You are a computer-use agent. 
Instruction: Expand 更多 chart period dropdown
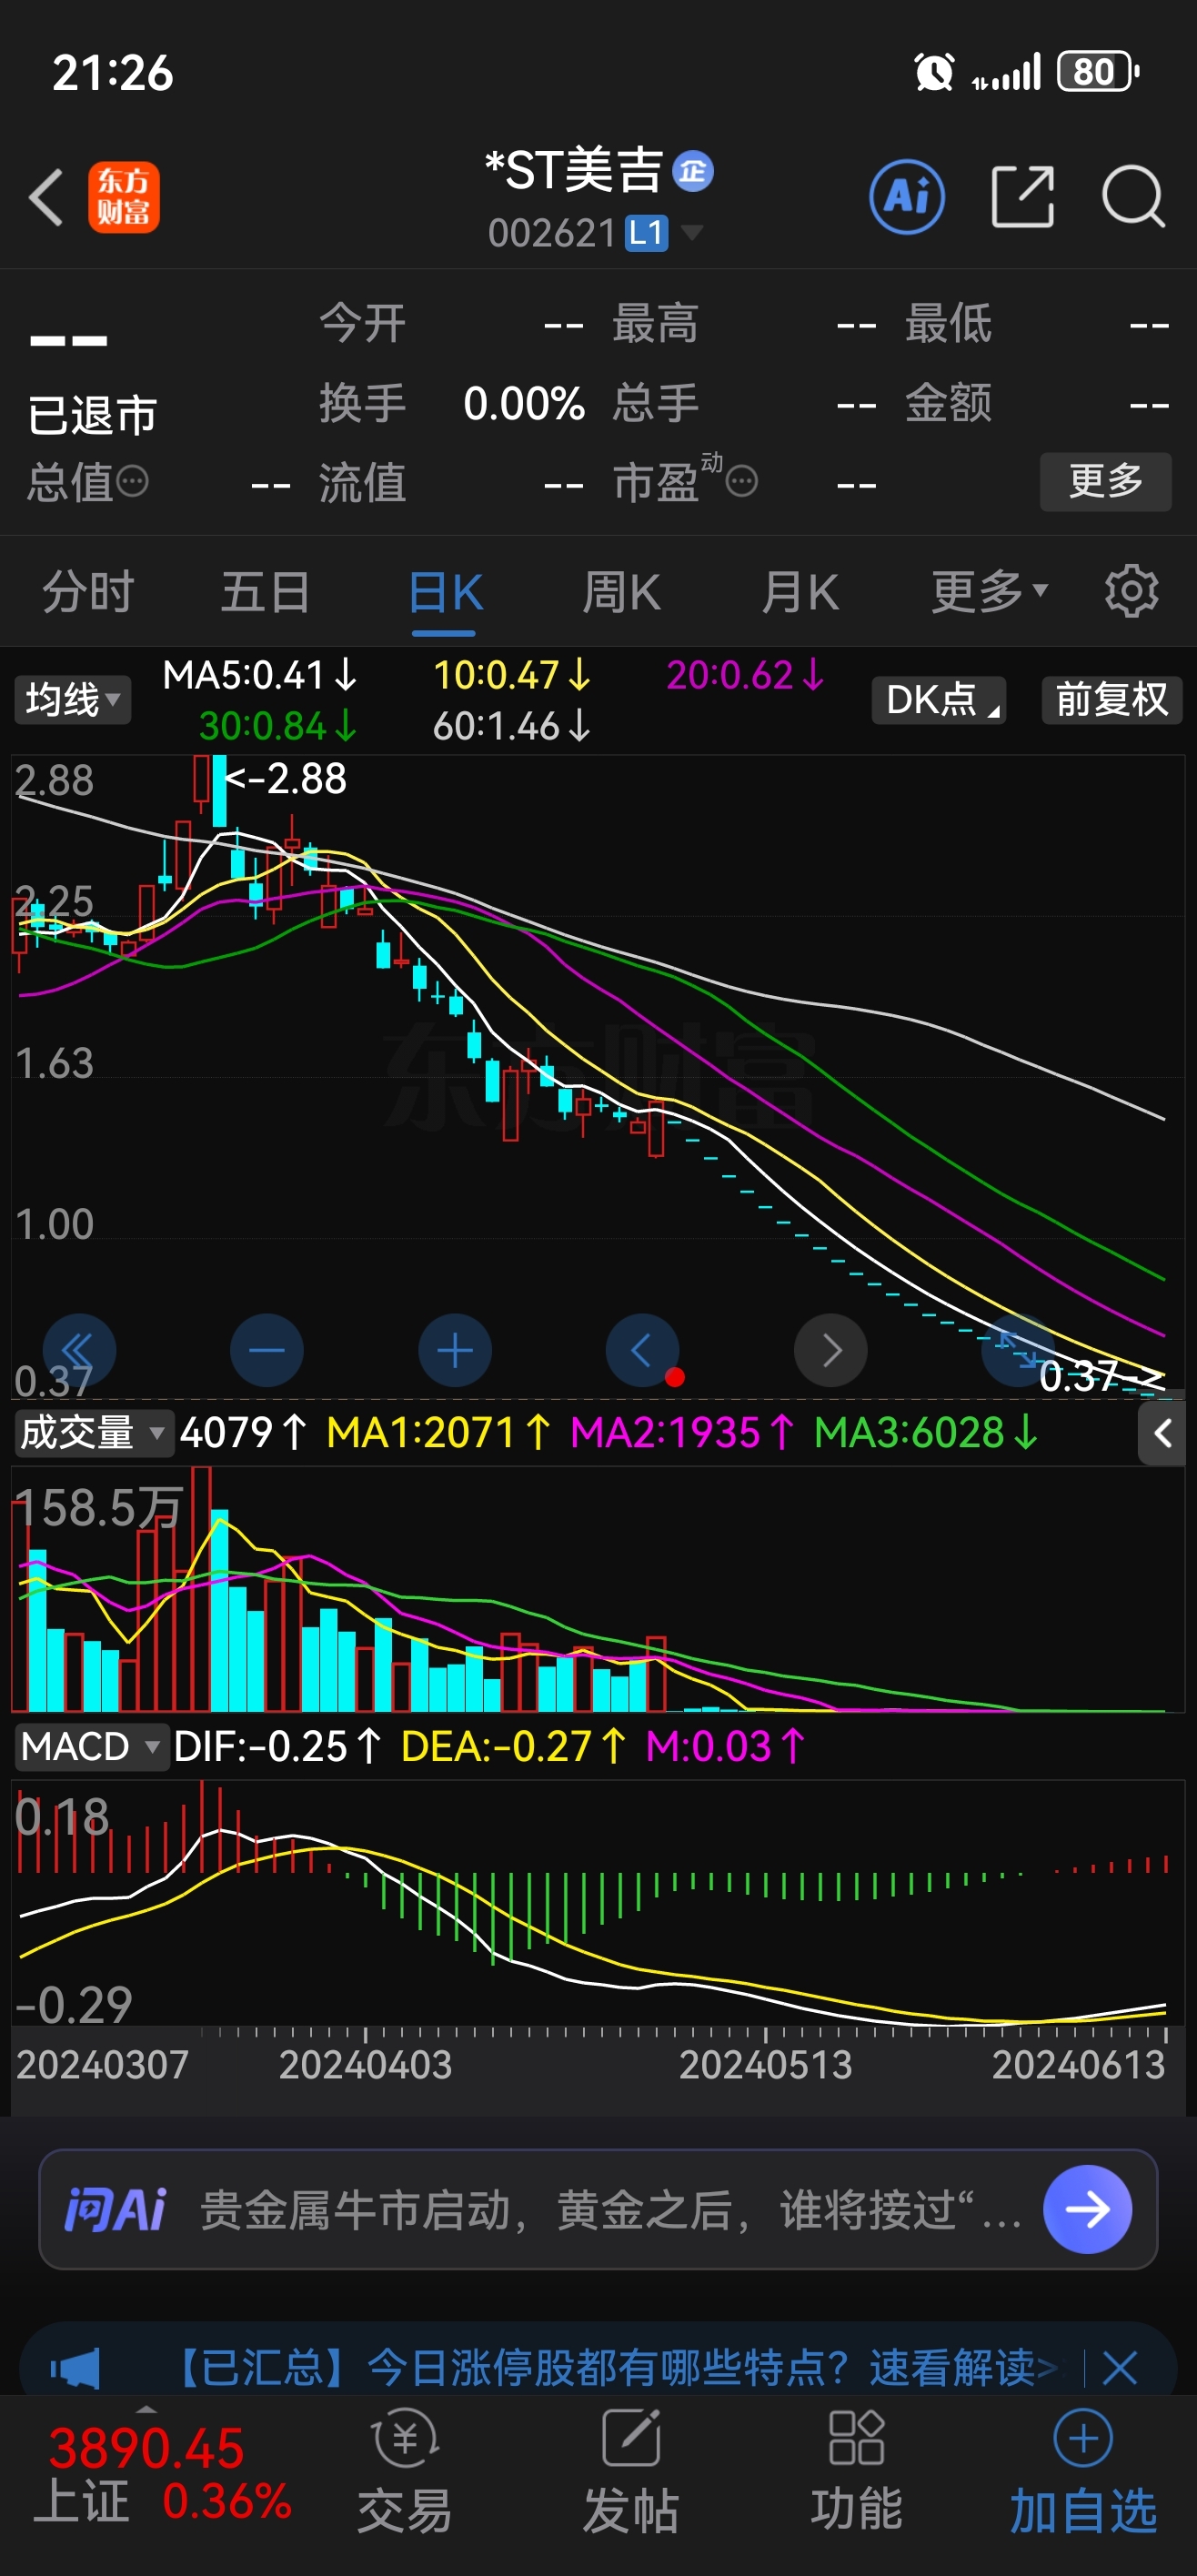tap(989, 591)
